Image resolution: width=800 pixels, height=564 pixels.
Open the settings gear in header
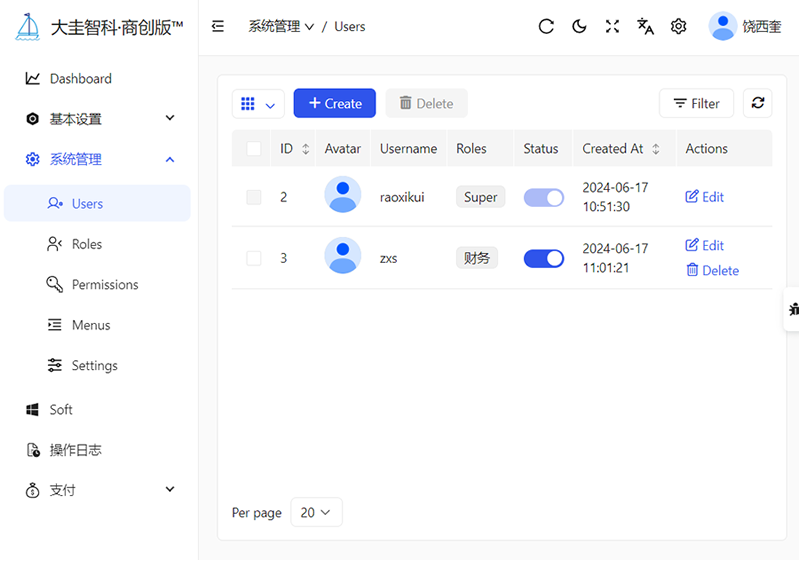(679, 27)
